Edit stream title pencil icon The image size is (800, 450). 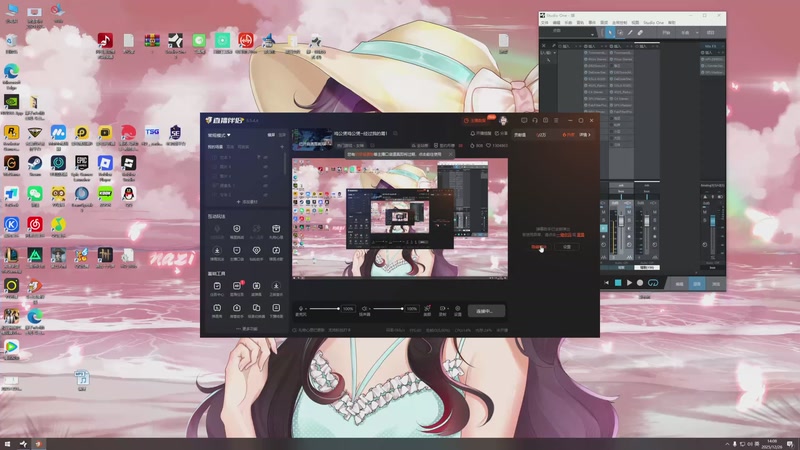pyautogui.click(x=395, y=134)
